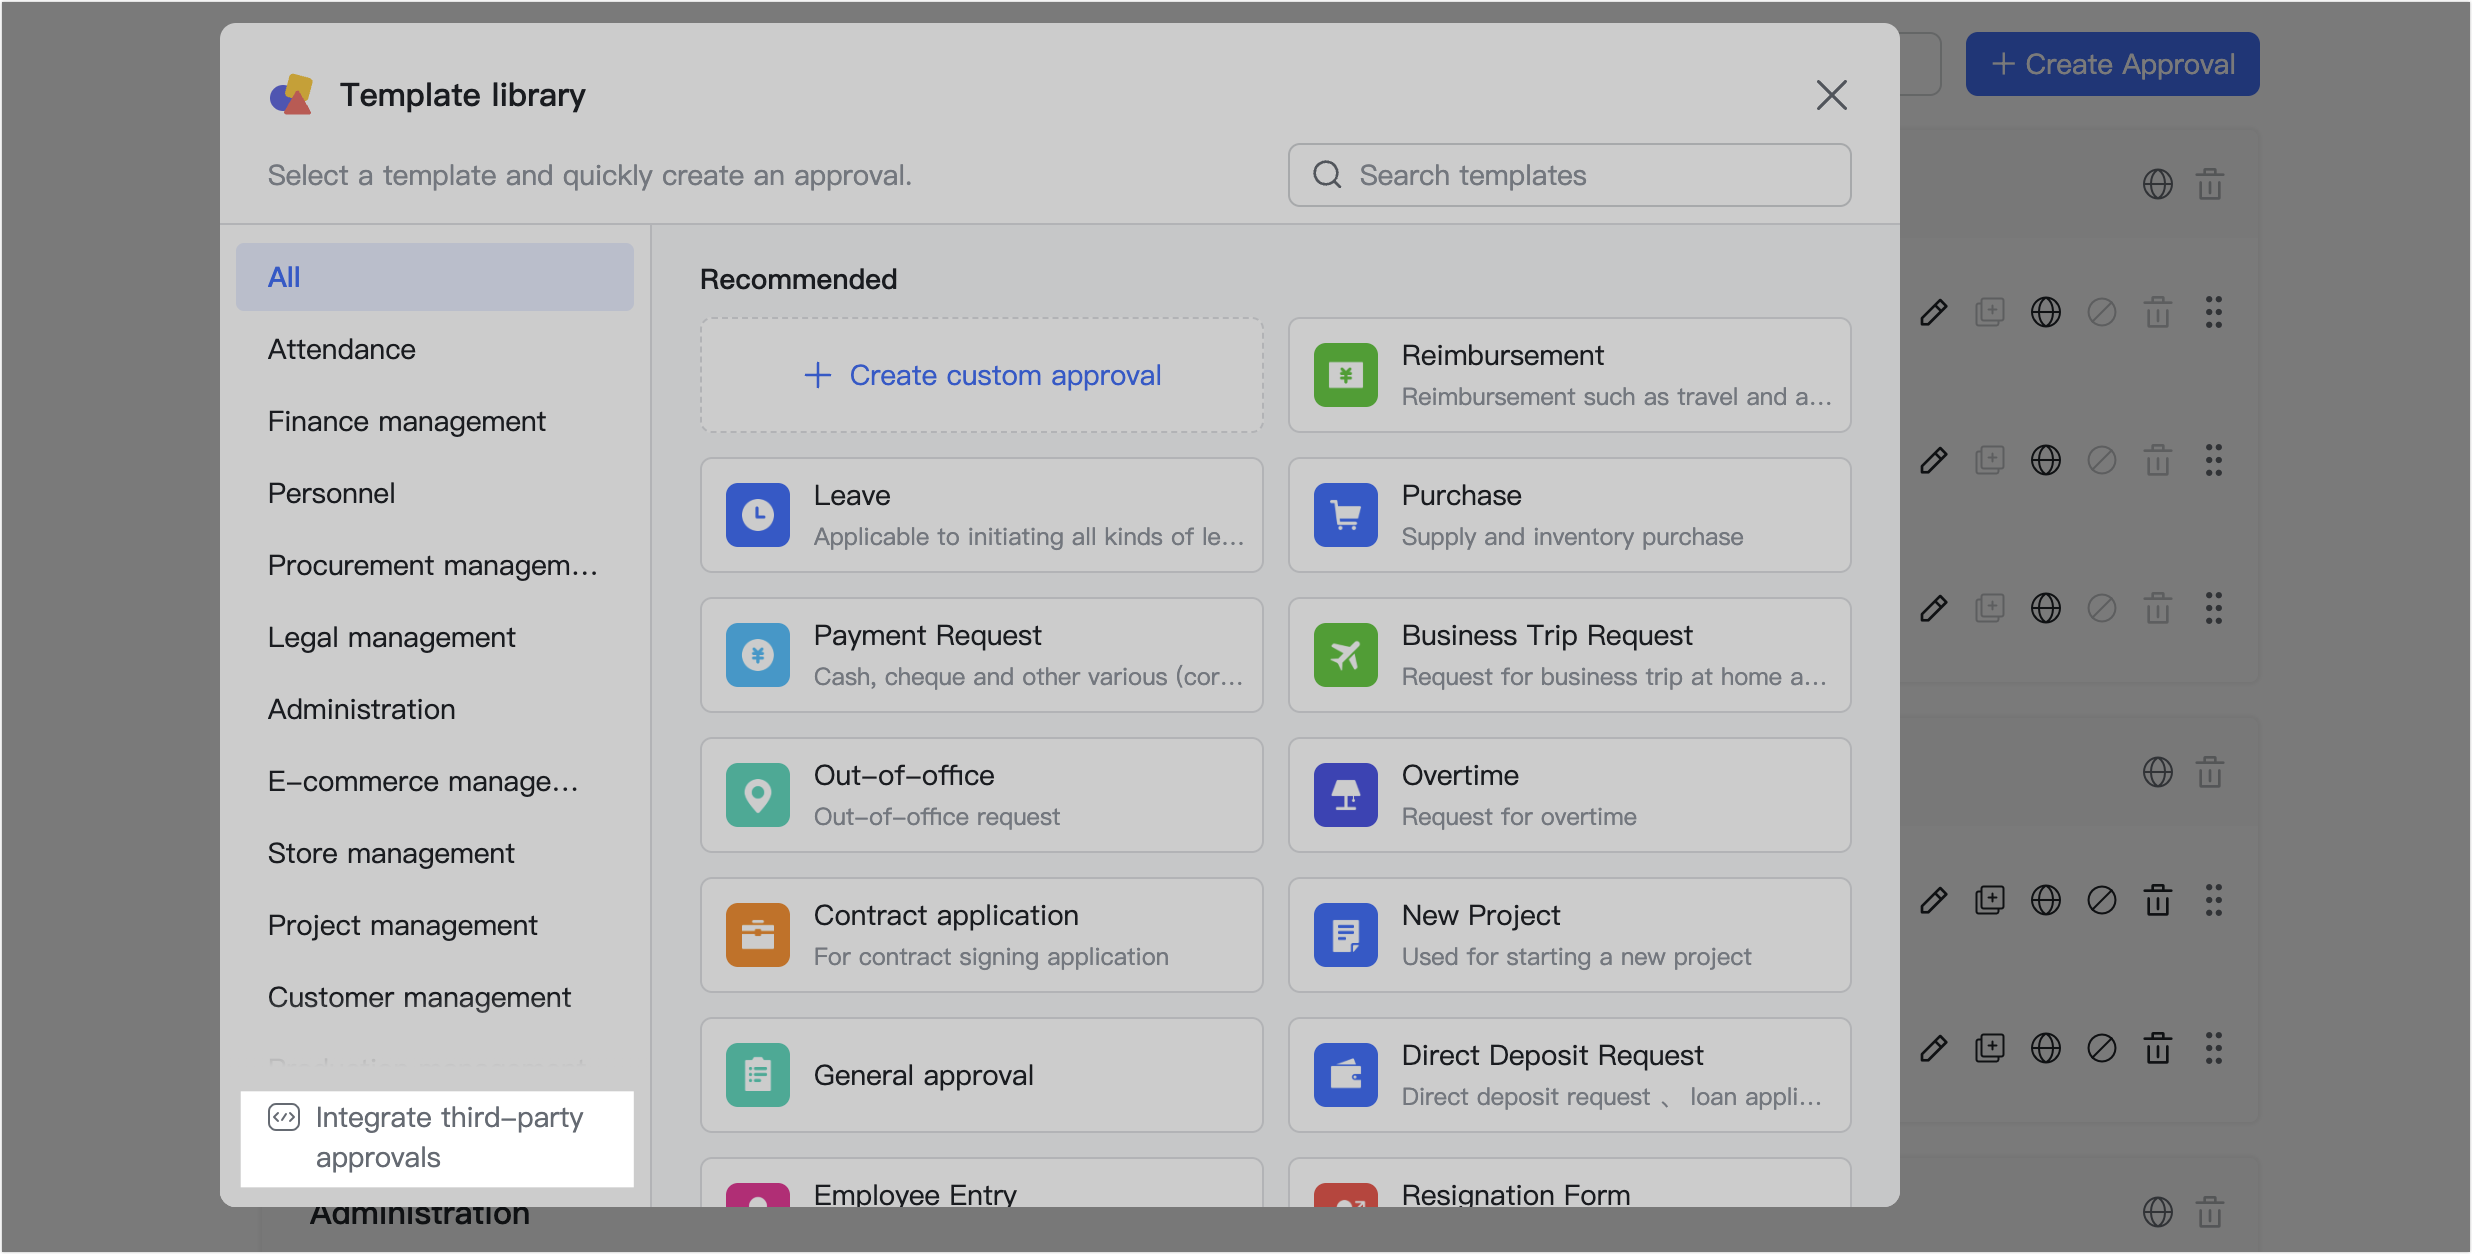Viewport: 2472px width, 1254px height.
Task: Click the Leave template clock icon
Action: 757,515
